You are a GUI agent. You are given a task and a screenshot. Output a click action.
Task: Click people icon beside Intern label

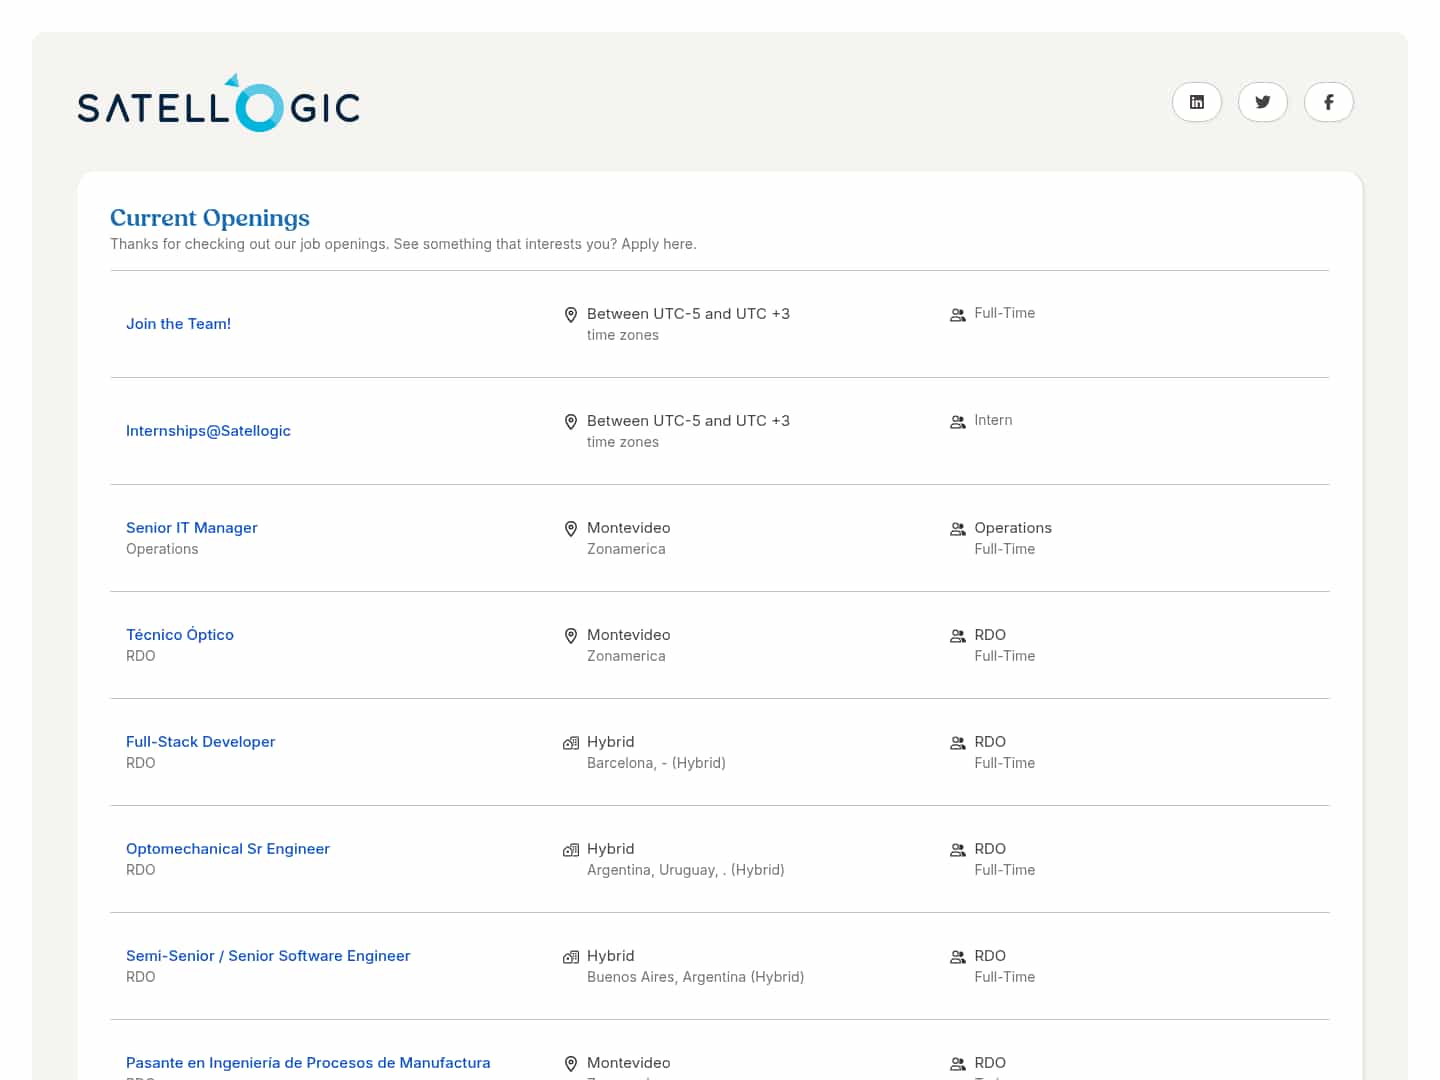(958, 422)
